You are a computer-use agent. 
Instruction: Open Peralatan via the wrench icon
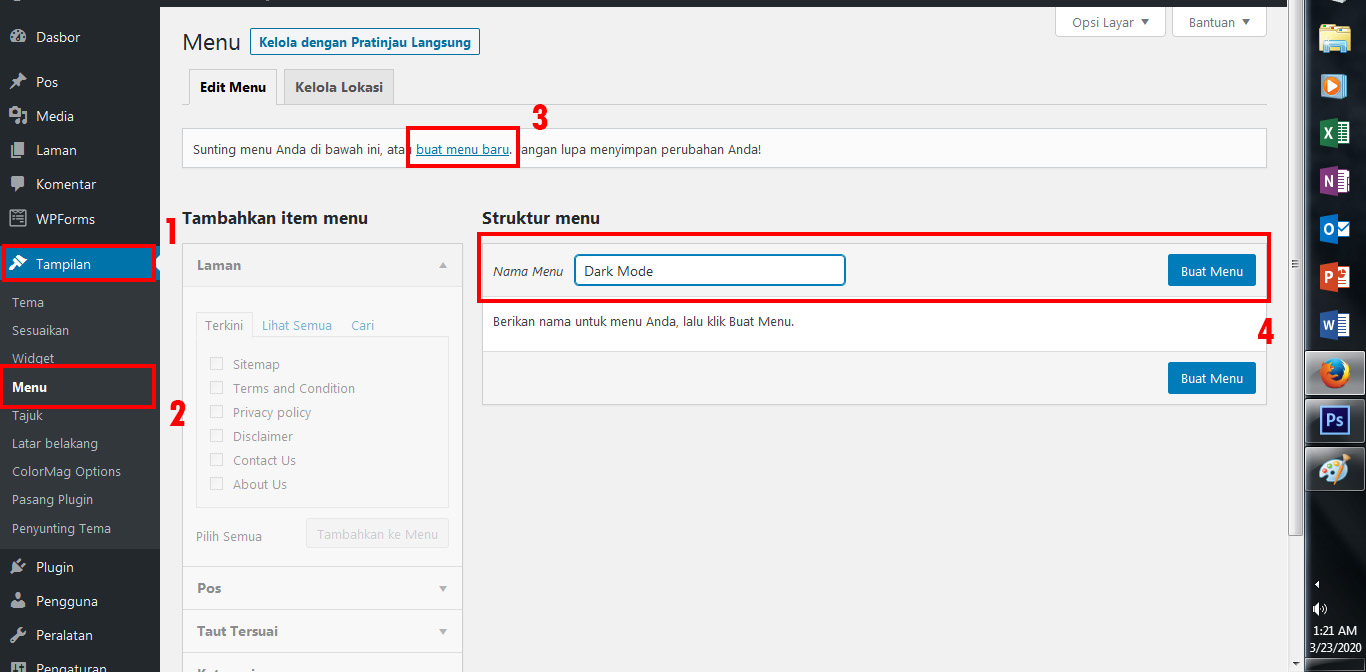[x=17, y=635]
